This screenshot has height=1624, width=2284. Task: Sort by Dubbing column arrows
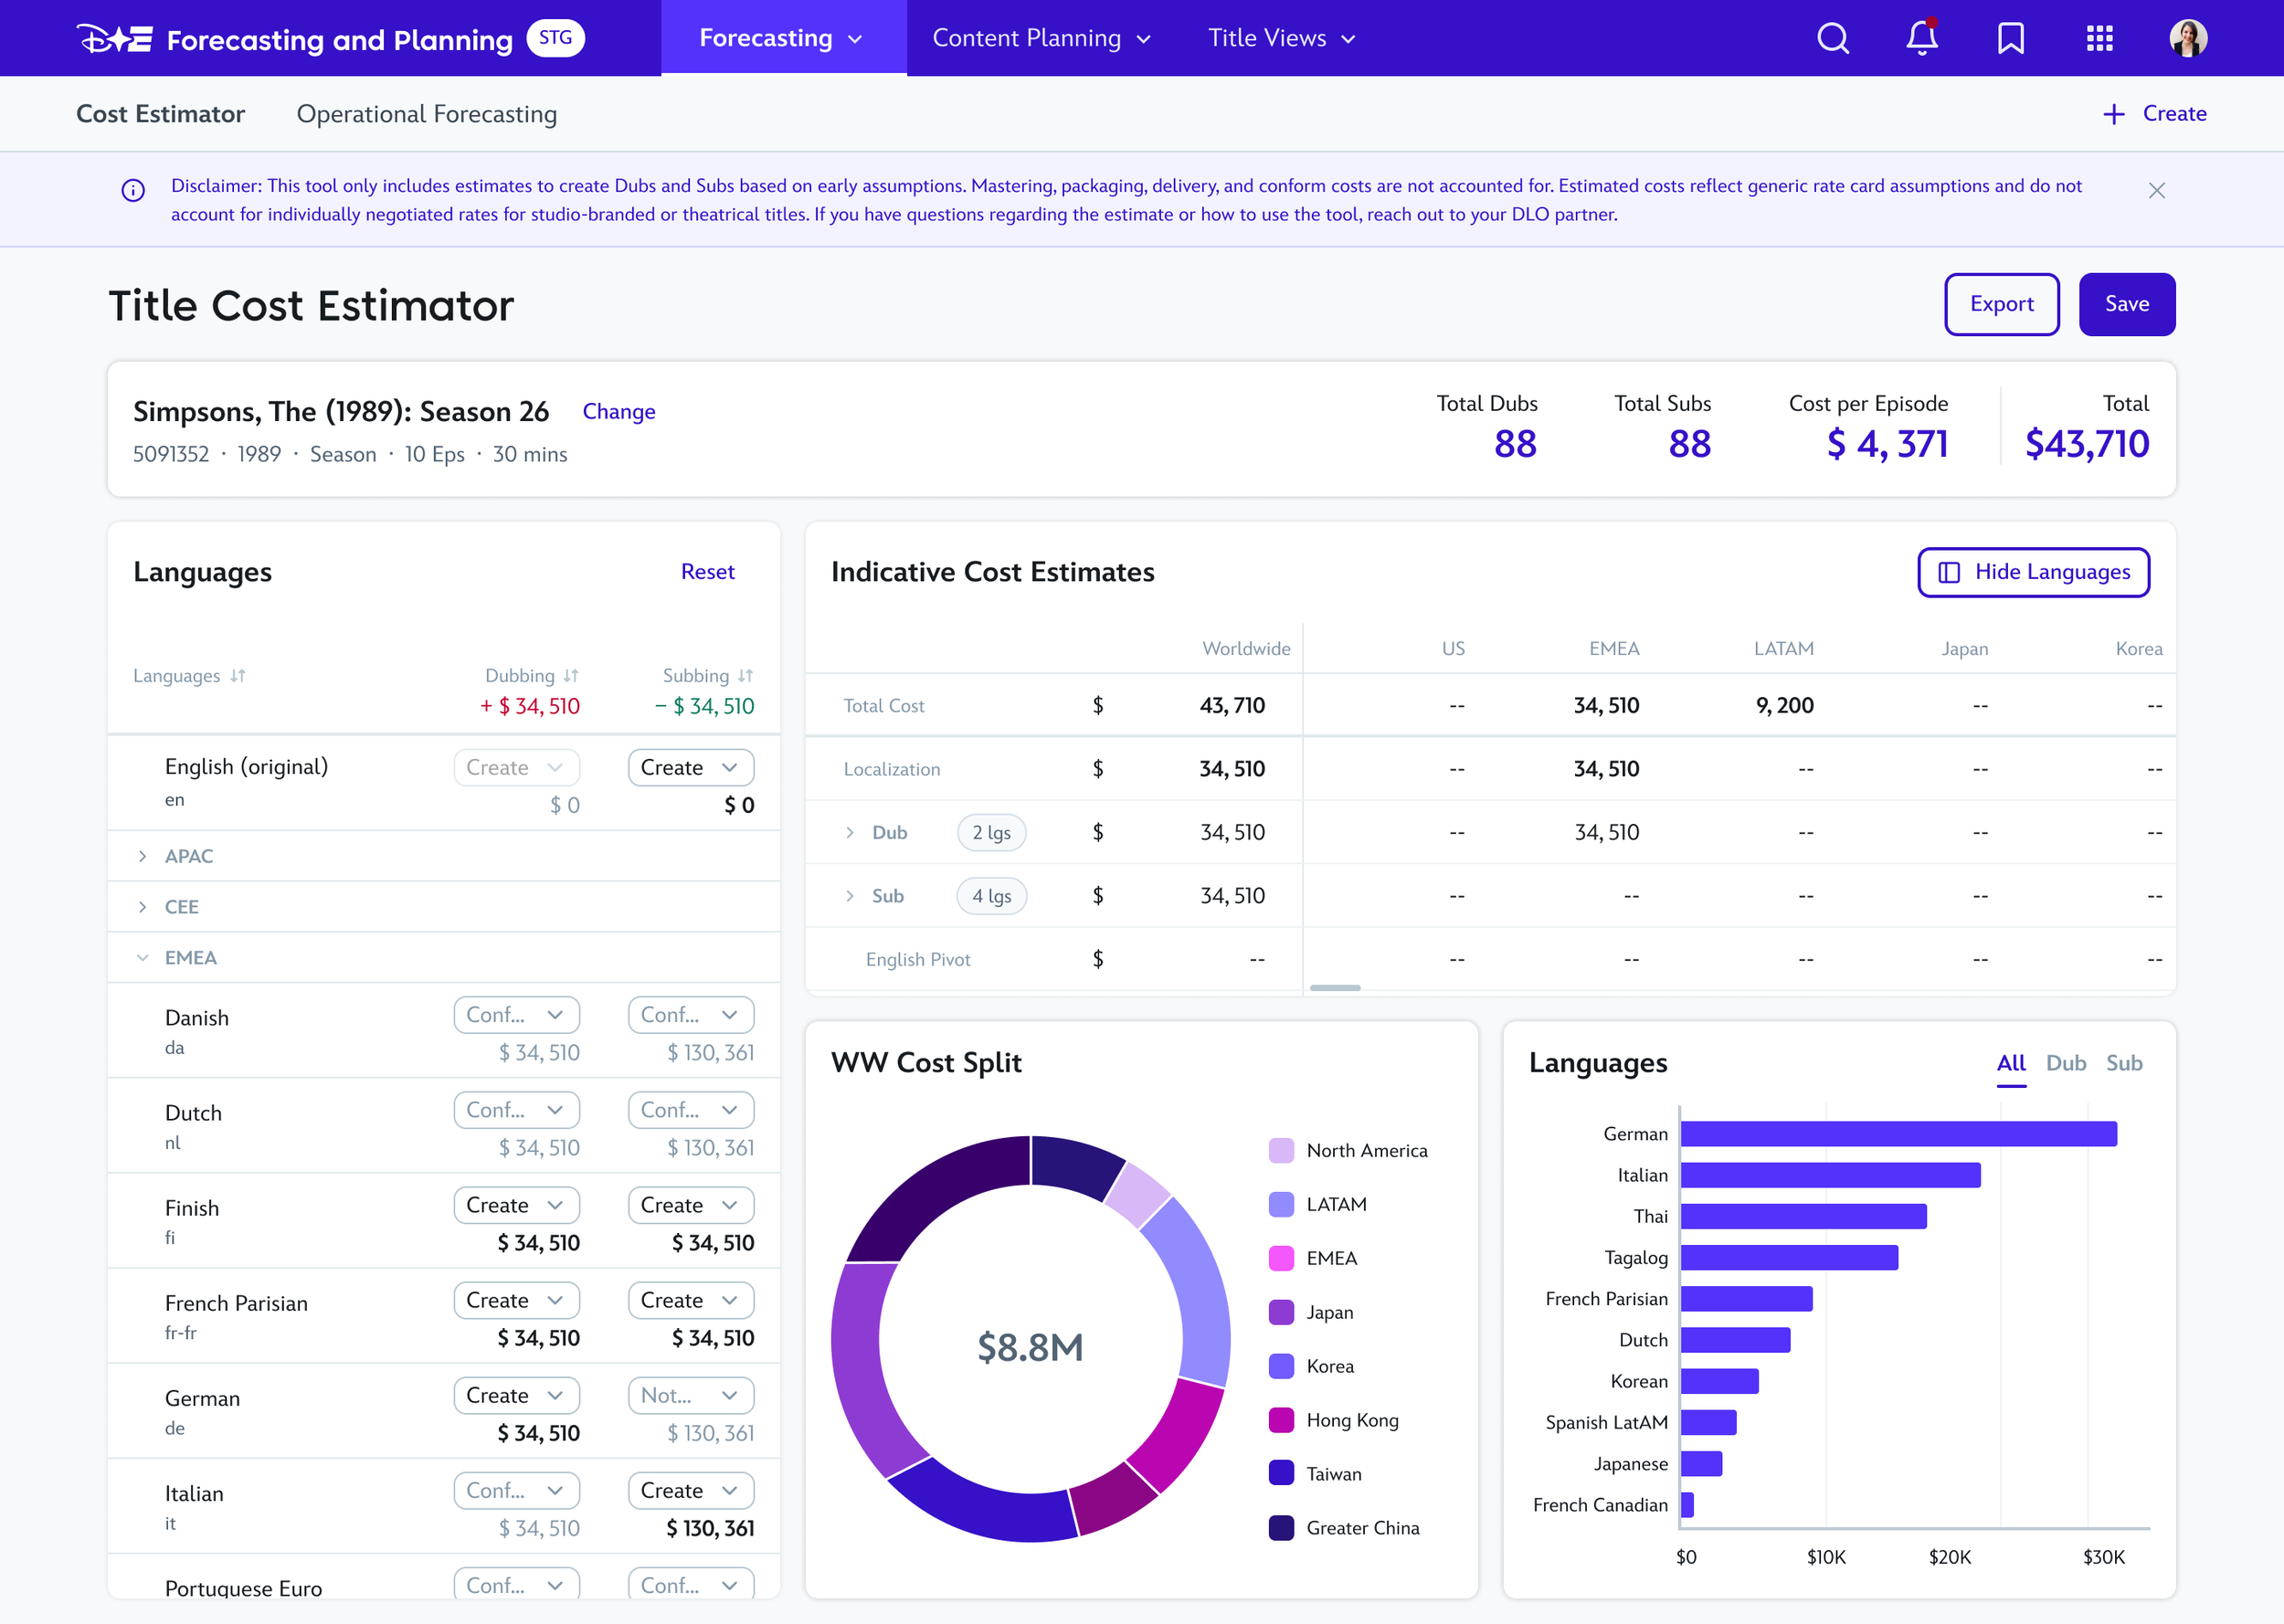571,676
